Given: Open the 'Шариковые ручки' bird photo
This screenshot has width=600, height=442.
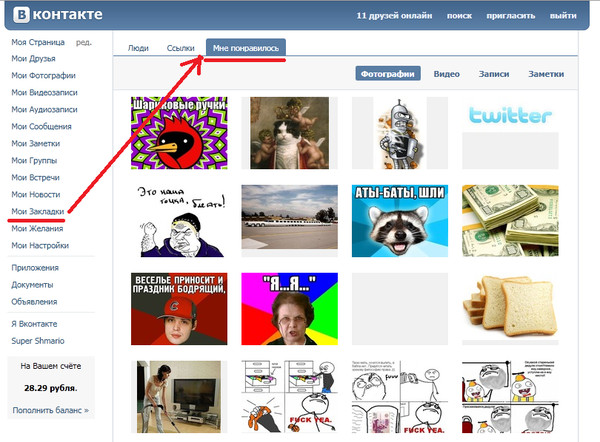Looking at the screenshot, I should pos(179,133).
